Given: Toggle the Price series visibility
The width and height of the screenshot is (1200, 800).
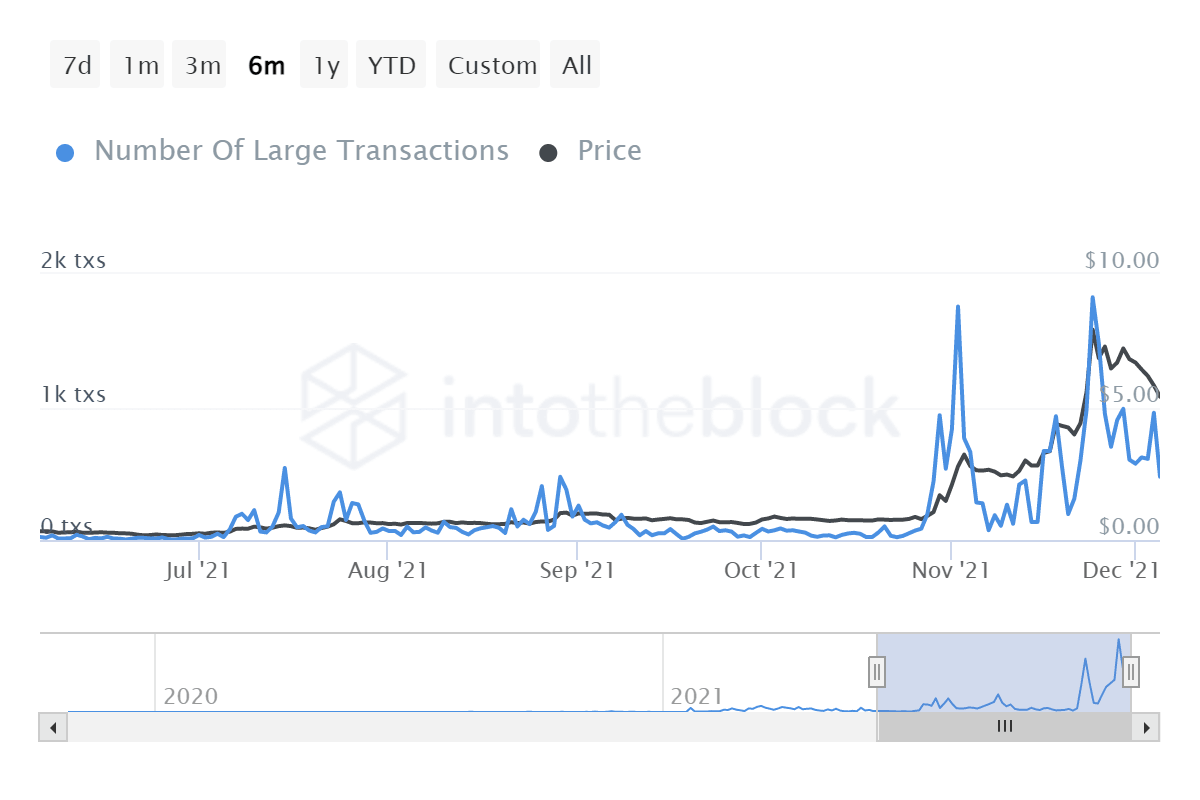Looking at the screenshot, I should tap(608, 150).
